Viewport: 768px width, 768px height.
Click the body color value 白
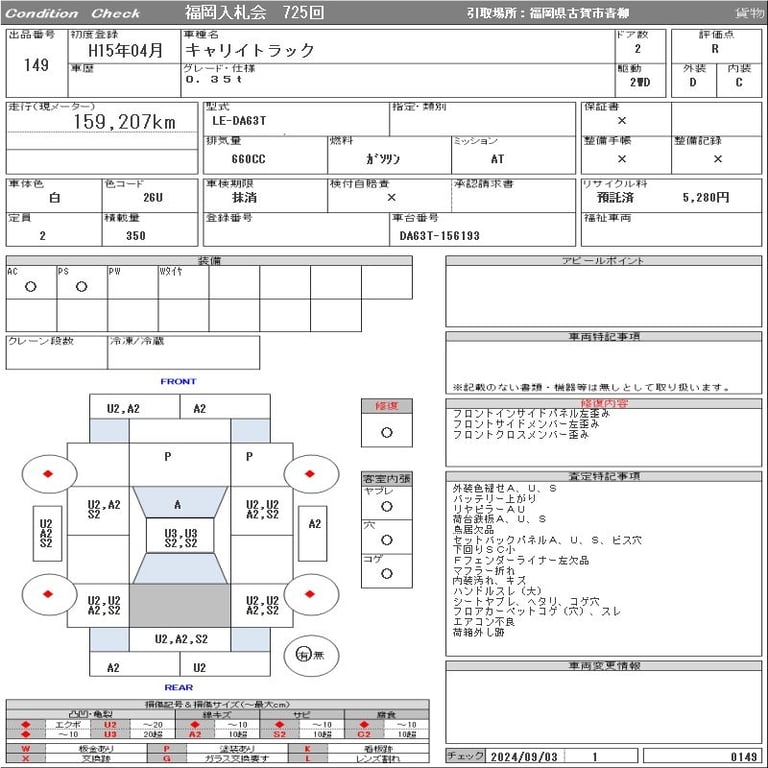coord(54,197)
